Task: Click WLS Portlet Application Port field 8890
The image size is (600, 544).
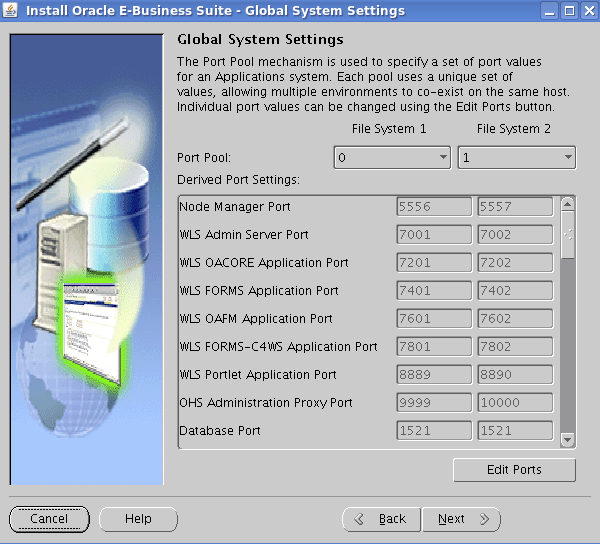Action: 515,375
